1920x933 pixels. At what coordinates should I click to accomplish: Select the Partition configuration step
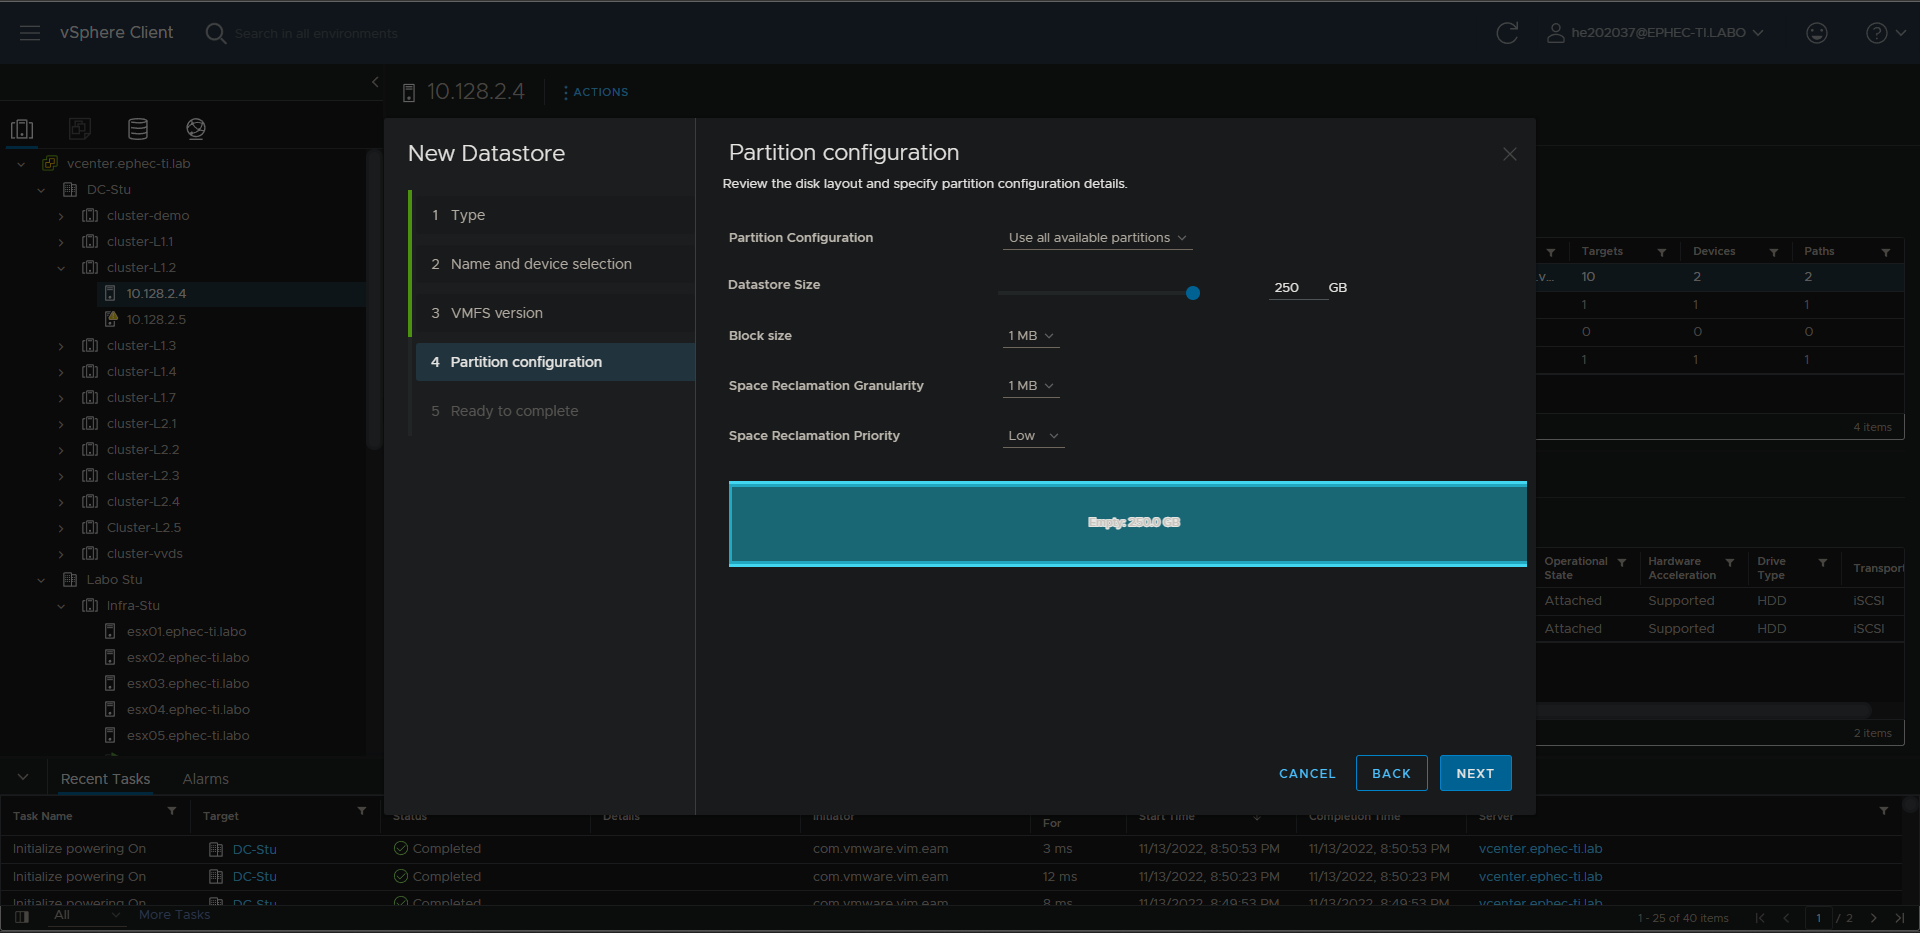pyautogui.click(x=555, y=362)
